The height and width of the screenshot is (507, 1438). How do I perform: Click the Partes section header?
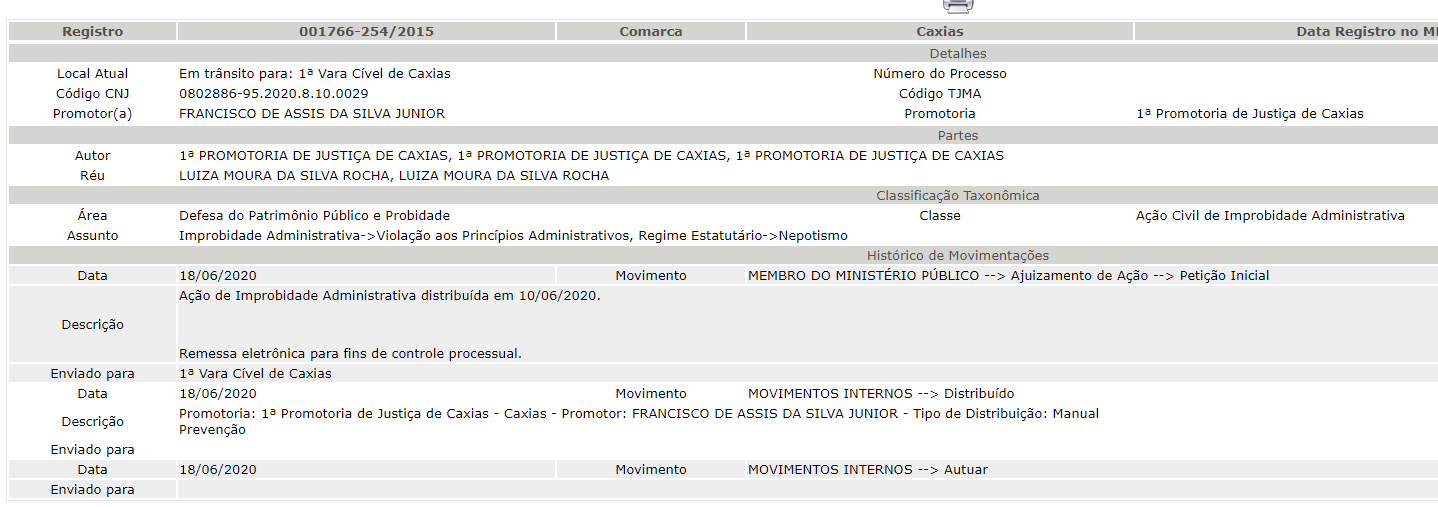[957, 136]
